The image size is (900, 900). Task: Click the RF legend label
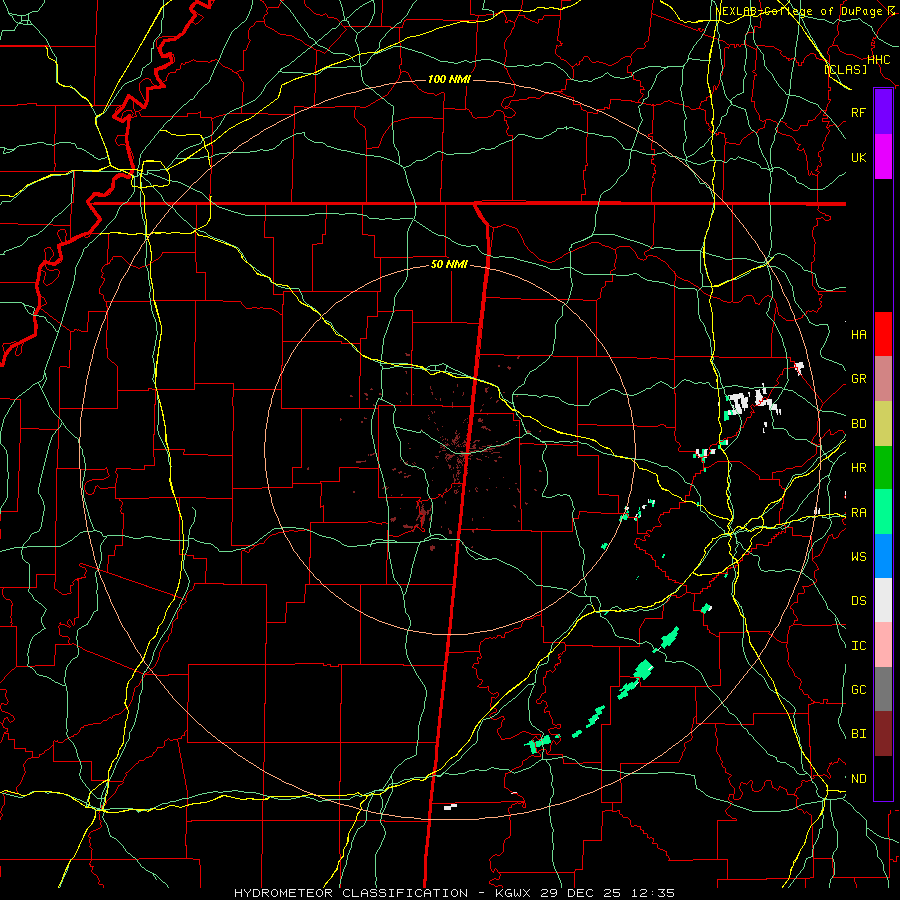point(858,112)
